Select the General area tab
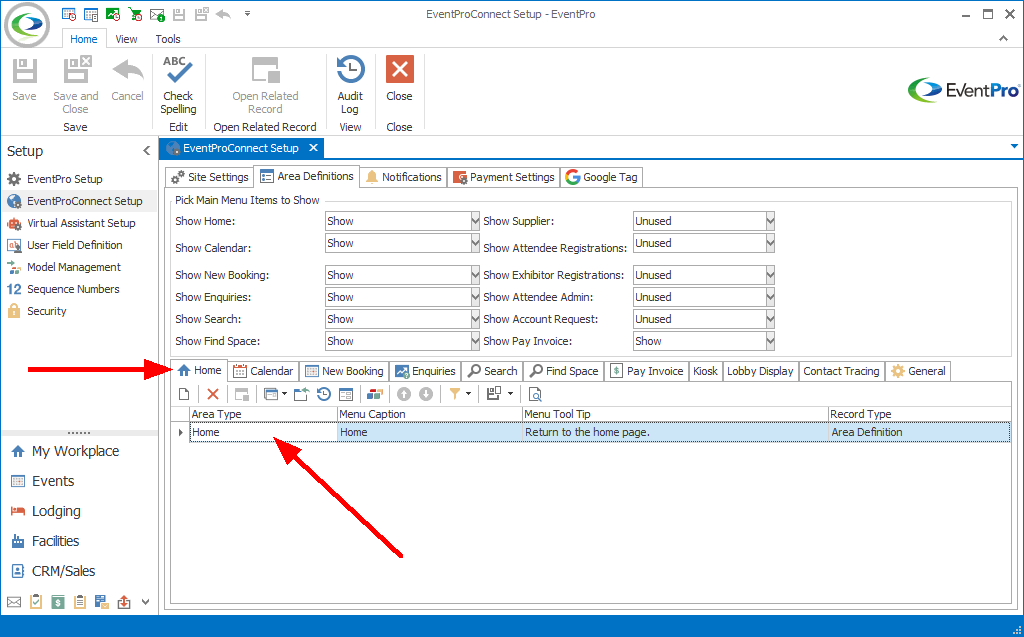 click(x=918, y=371)
